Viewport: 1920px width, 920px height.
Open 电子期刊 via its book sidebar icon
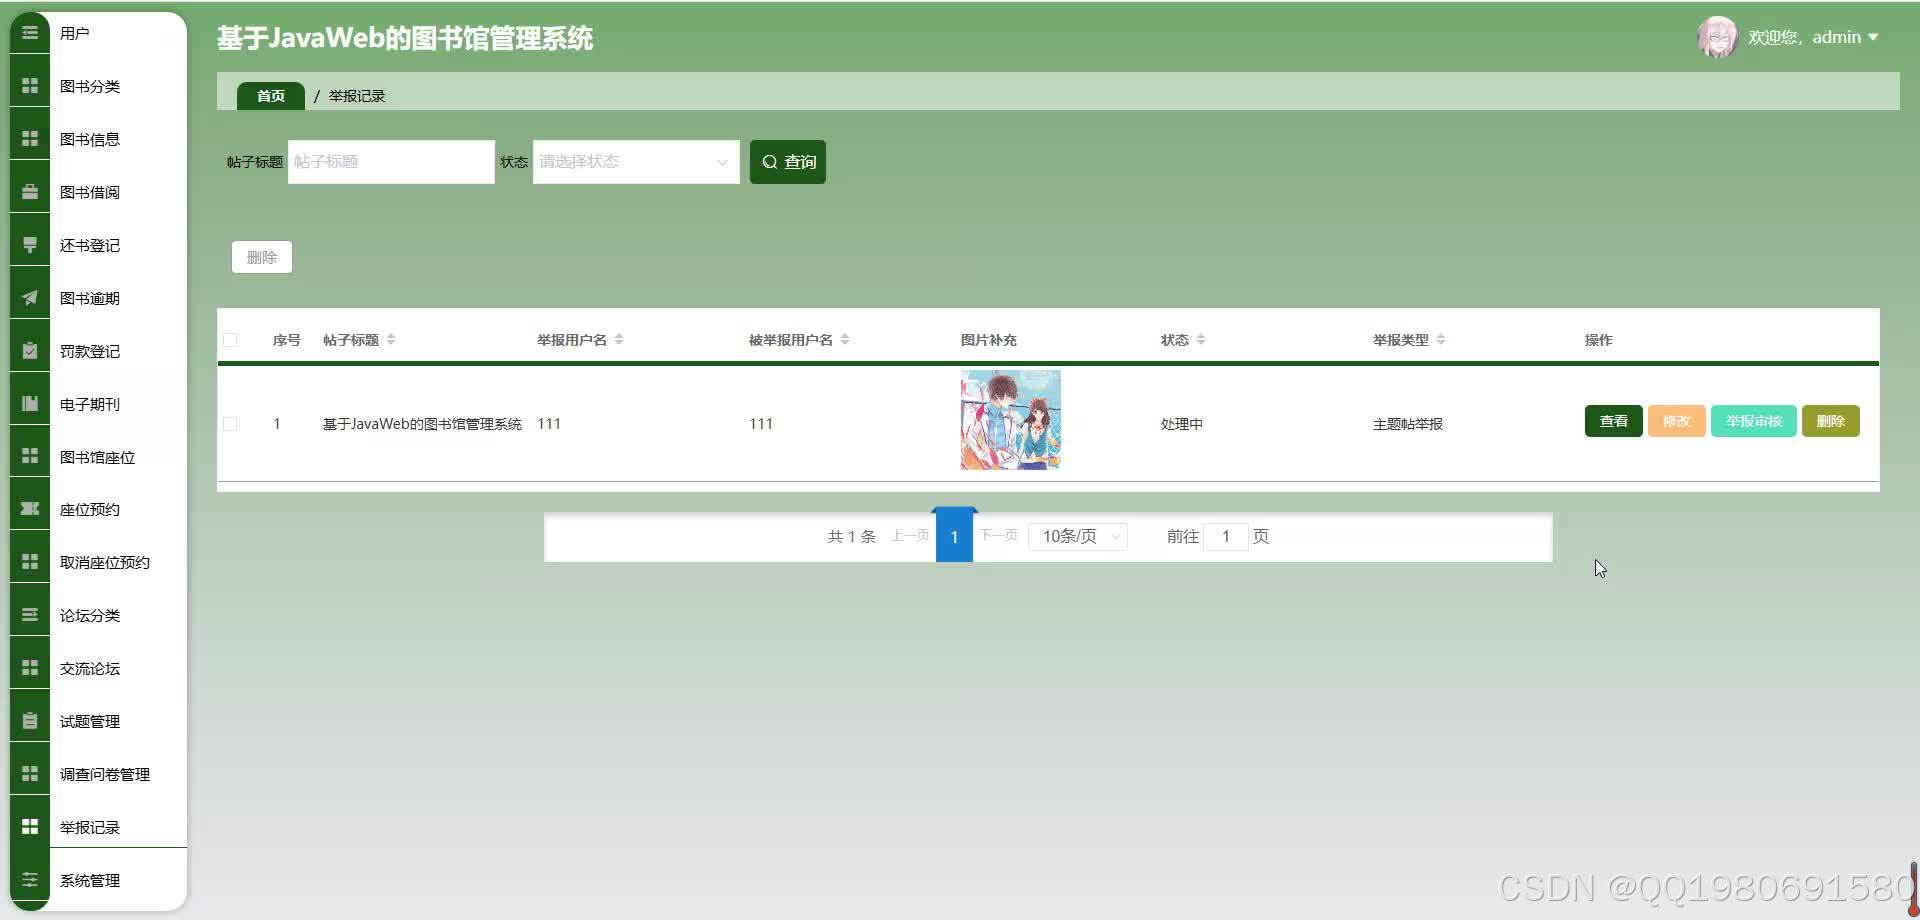click(29, 404)
